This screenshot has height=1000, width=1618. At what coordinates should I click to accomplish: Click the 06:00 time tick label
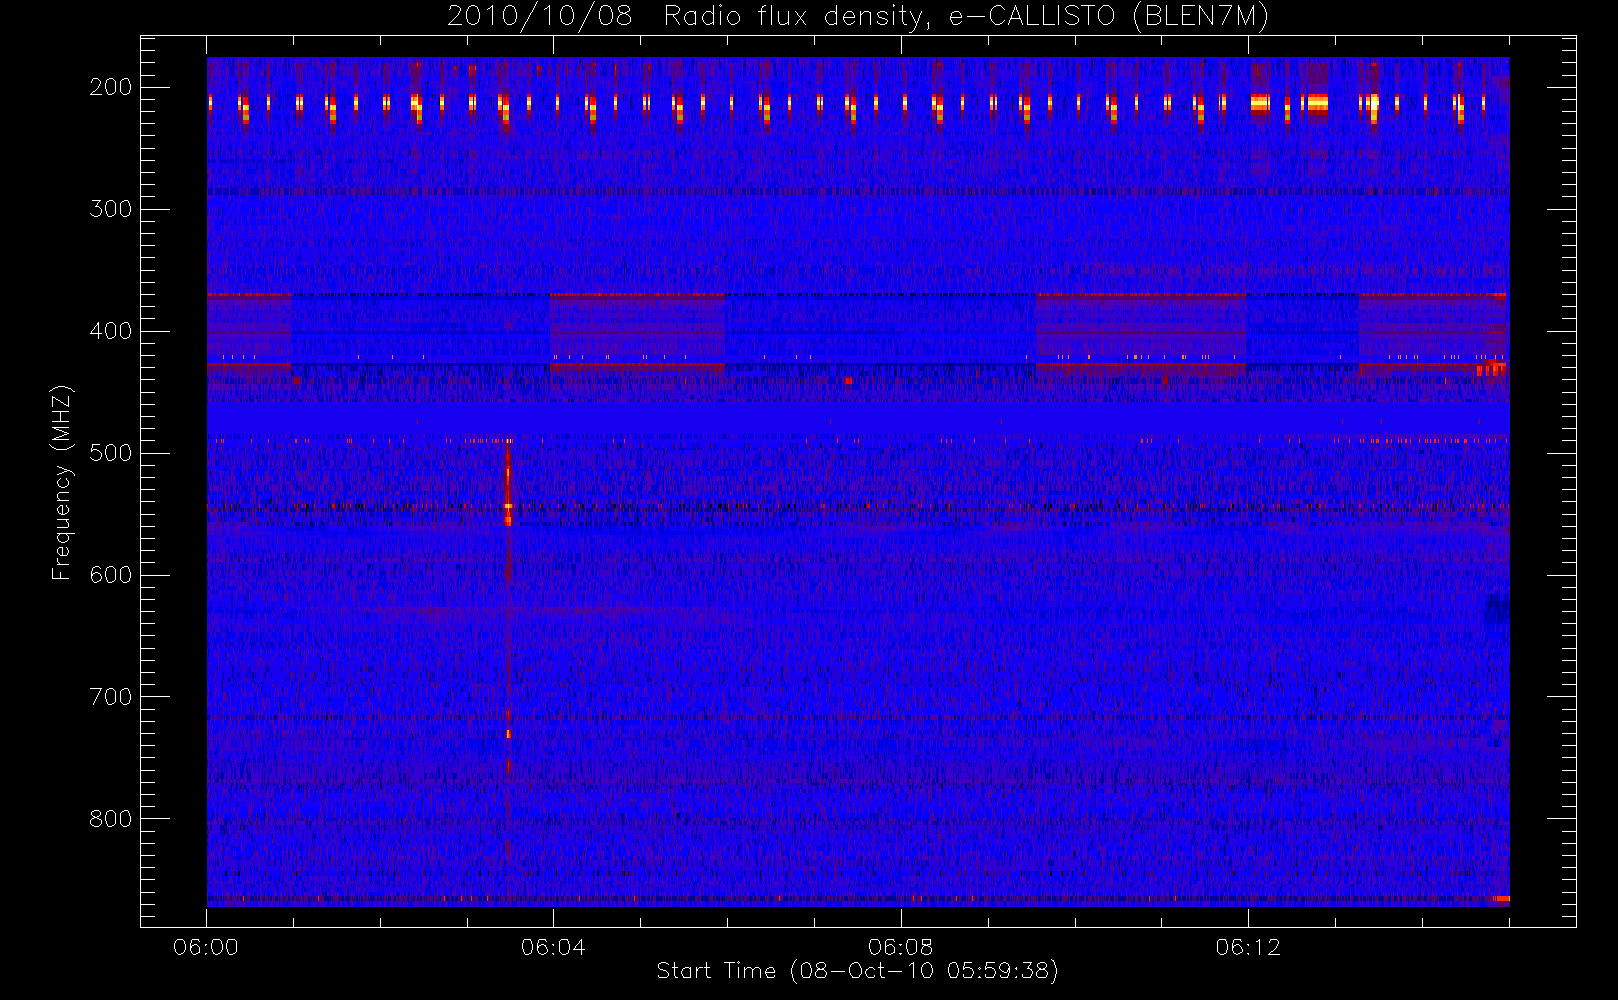206,947
